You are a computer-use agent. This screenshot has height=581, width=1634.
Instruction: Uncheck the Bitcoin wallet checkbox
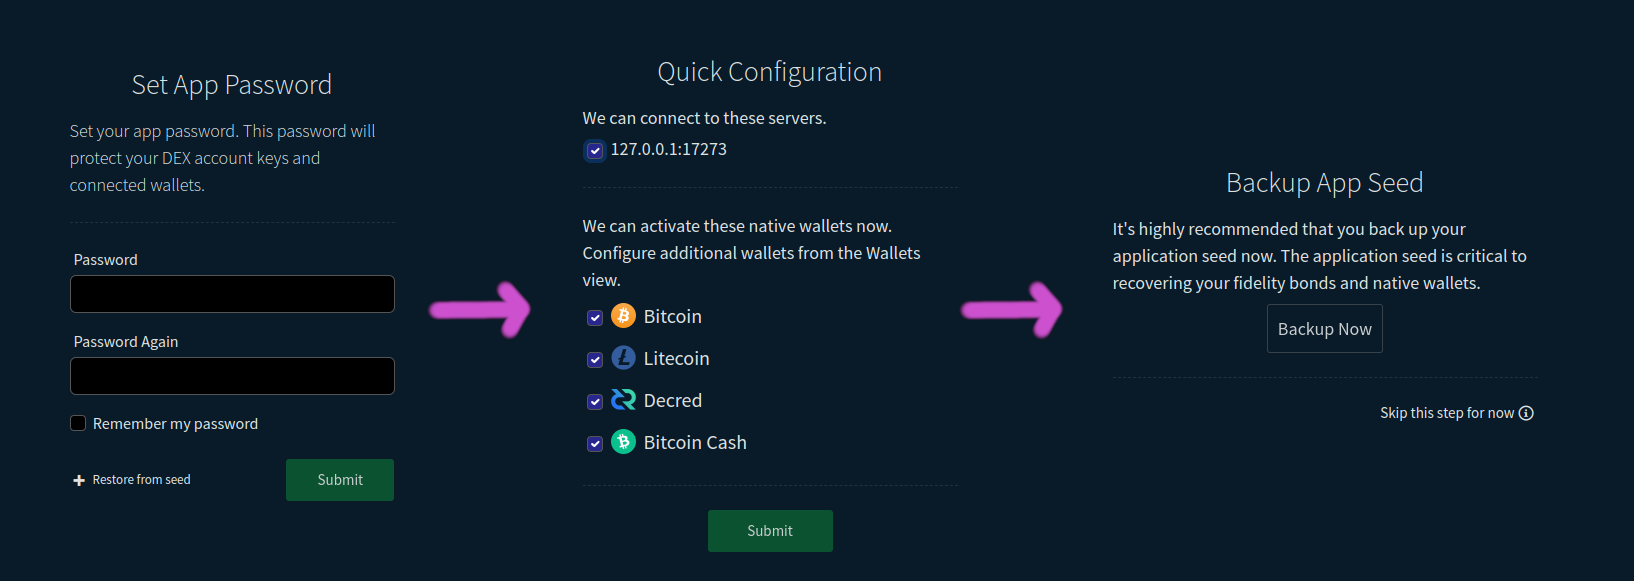(595, 316)
